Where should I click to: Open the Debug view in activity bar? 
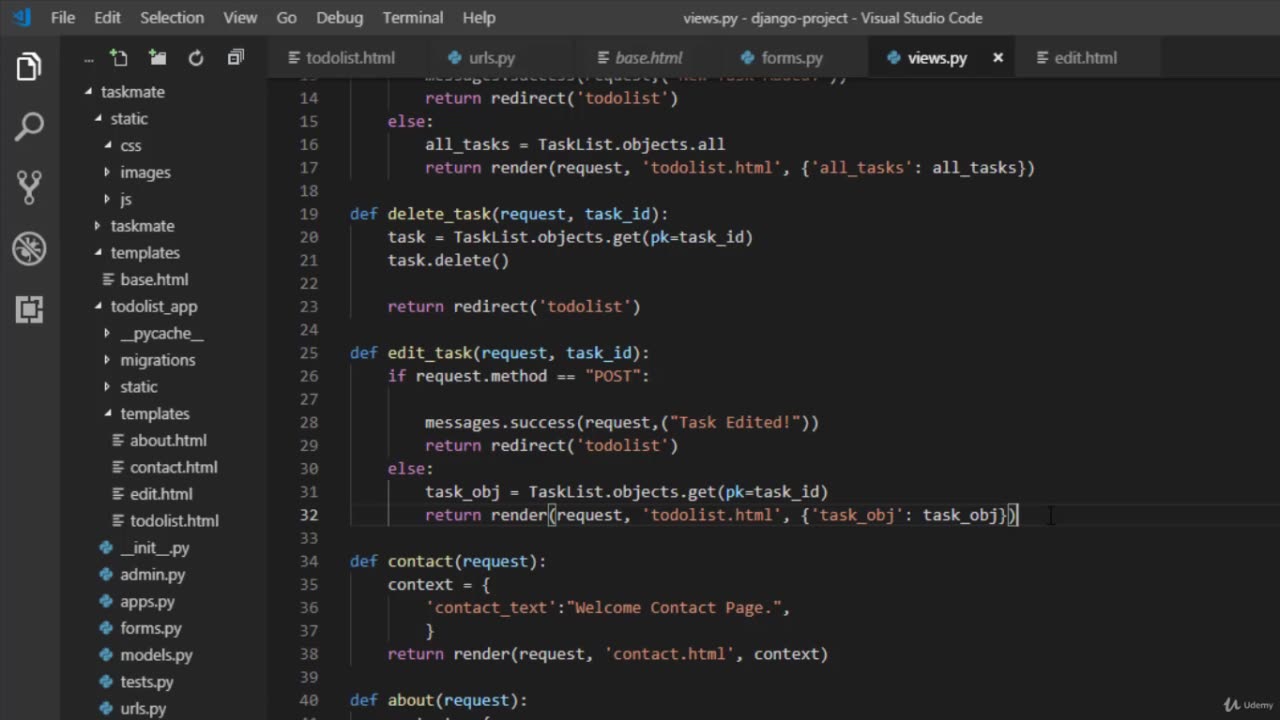(x=29, y=248)
